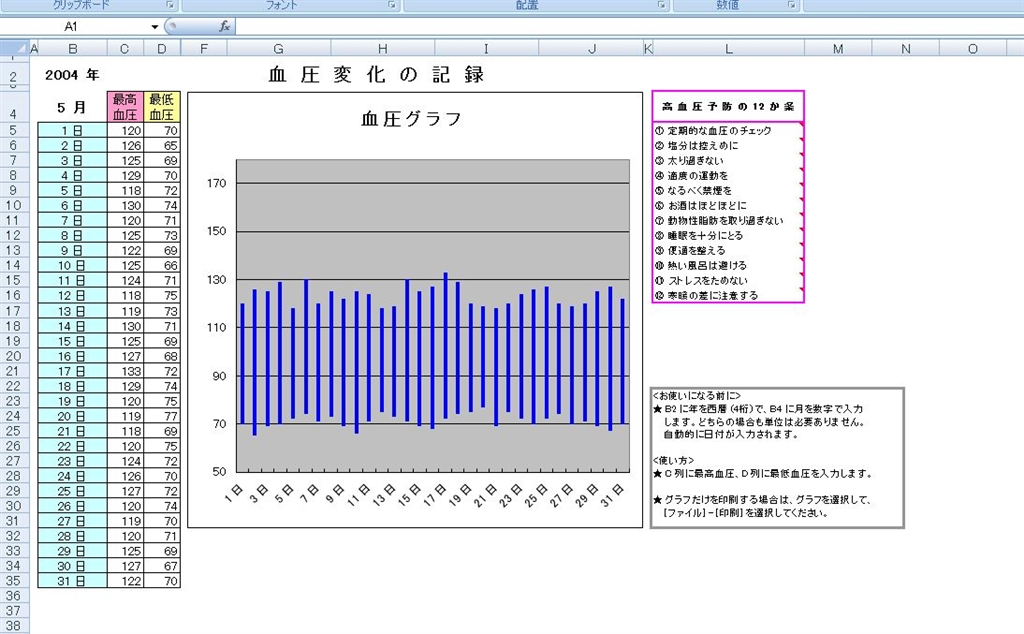This screenshot has height=634, width=1024.
Task: Click the 29日 label on the chart x-axis
Action: pos(587,496)
